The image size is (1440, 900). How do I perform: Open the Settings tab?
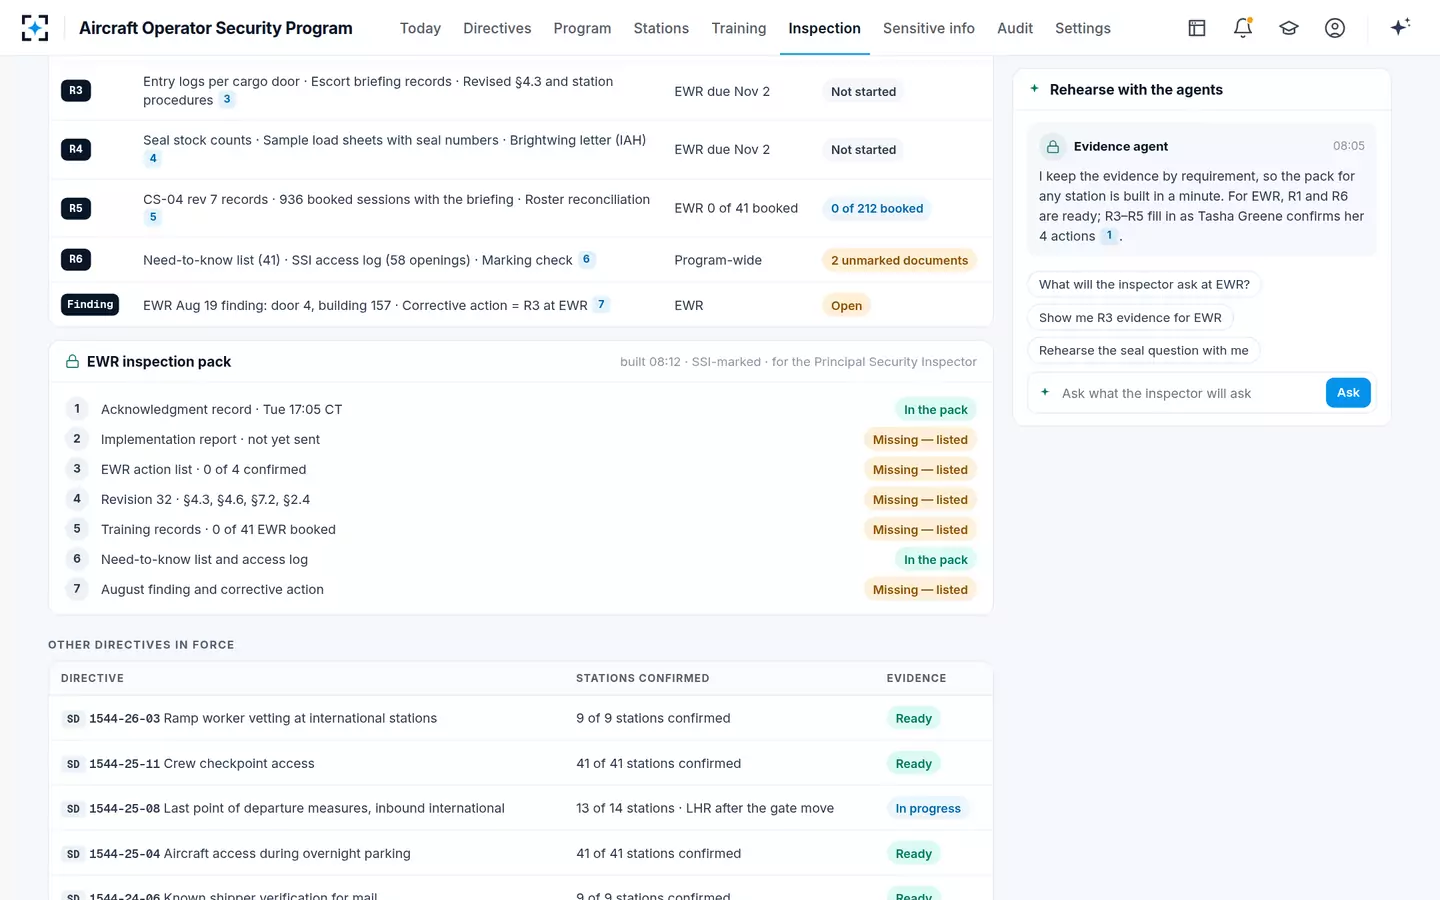(x=1083, y=28)
